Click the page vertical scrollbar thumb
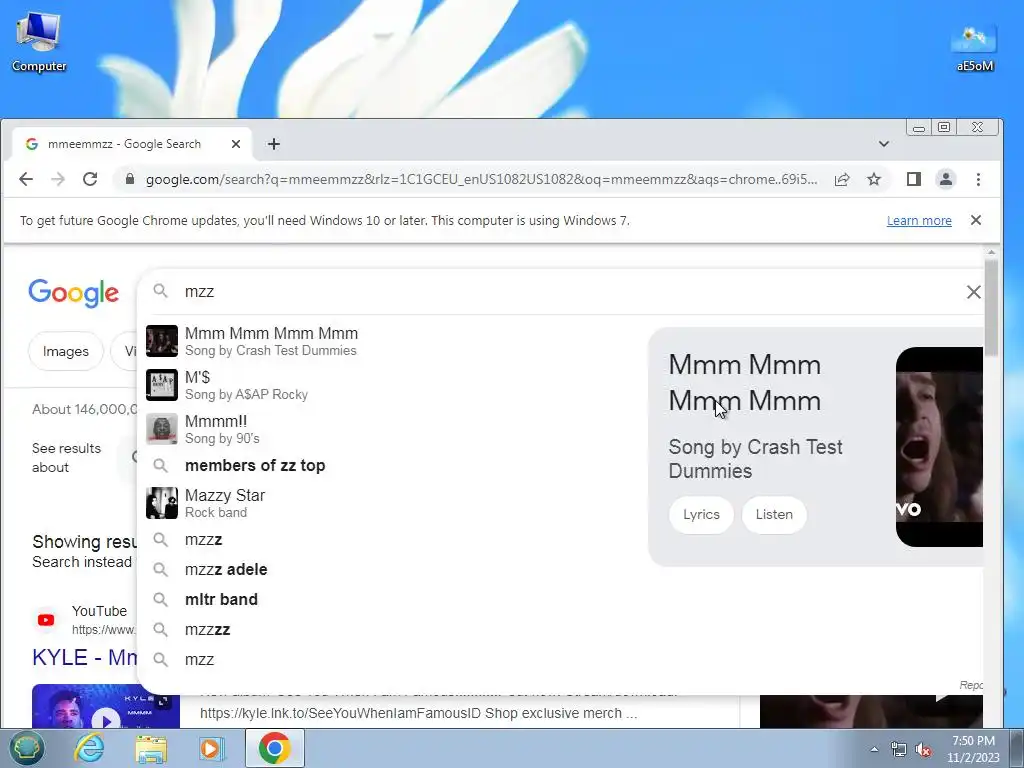Image resolution: width=1024 pixels, height=768 pixels. pyautogui.click(x=991, y=307)
